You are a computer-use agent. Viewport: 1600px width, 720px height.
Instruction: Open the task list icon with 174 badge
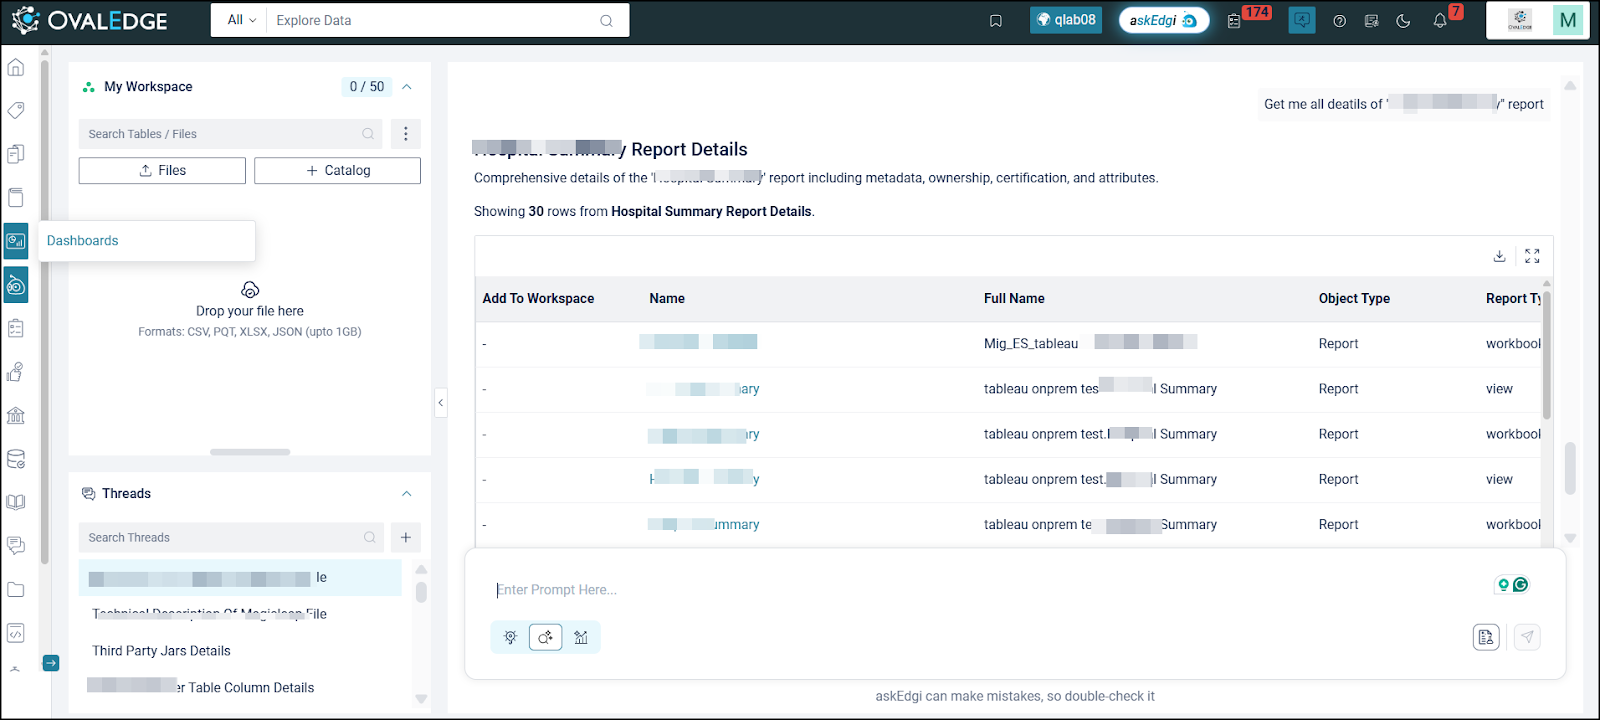(1235, 20)
